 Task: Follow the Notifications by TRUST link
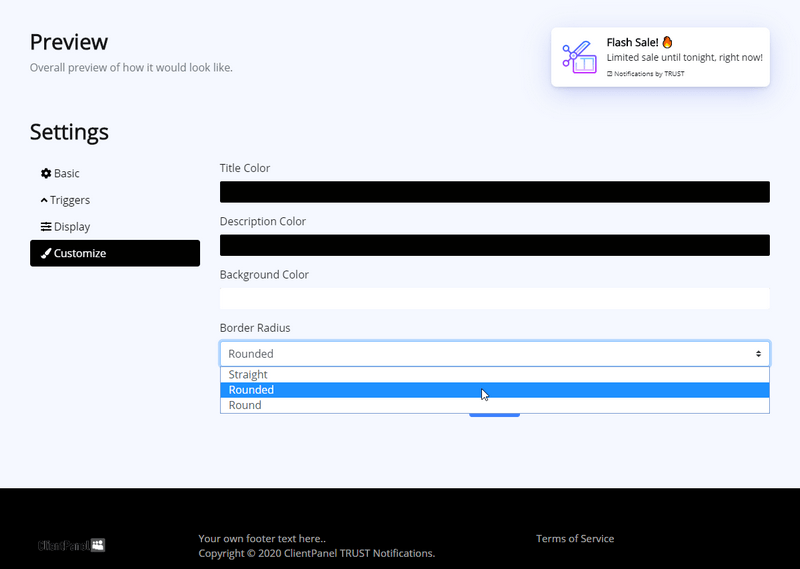pyautogui.click(x=645, y=74)
